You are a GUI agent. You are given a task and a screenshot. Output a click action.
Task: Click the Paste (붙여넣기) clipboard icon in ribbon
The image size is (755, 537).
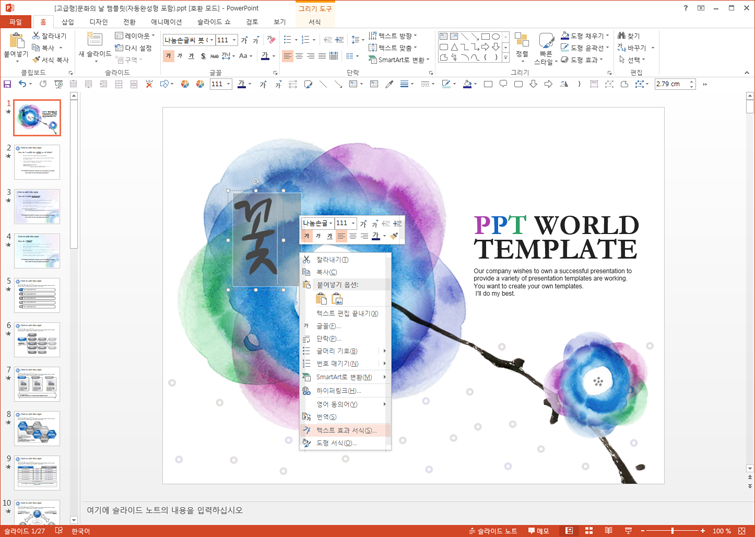pos(16,41)
